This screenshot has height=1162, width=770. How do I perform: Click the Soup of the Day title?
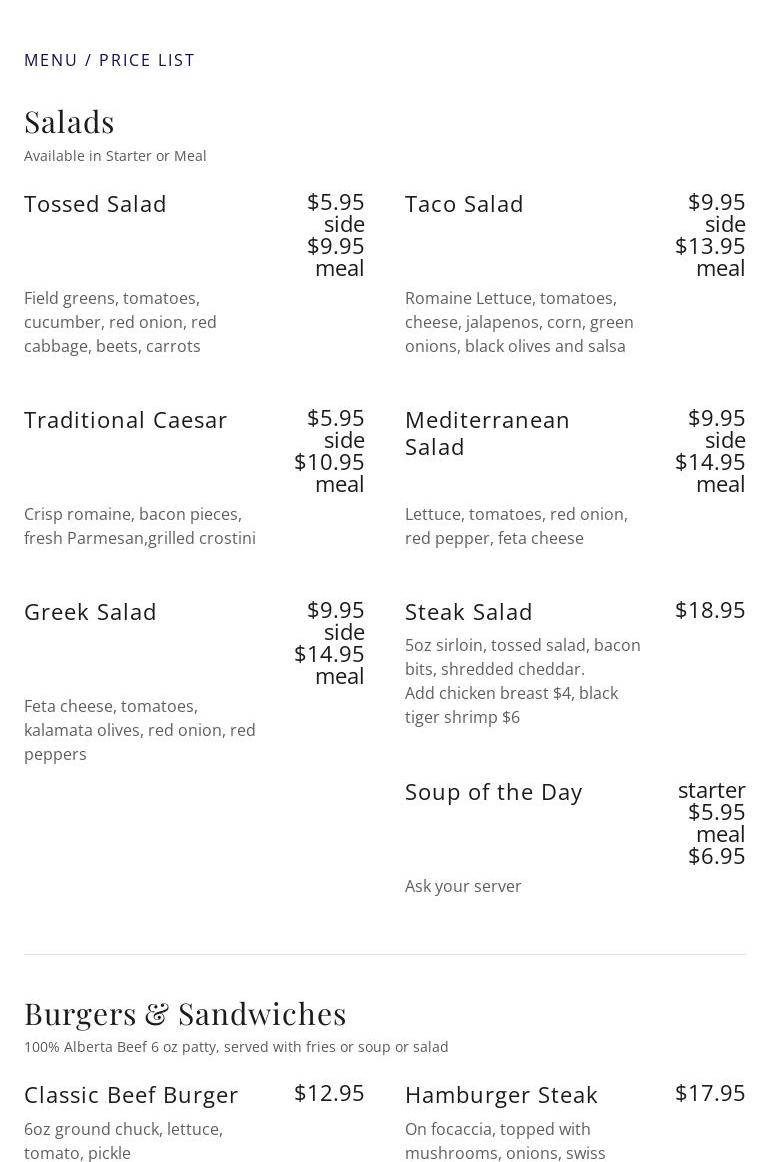tap(493, 792)
